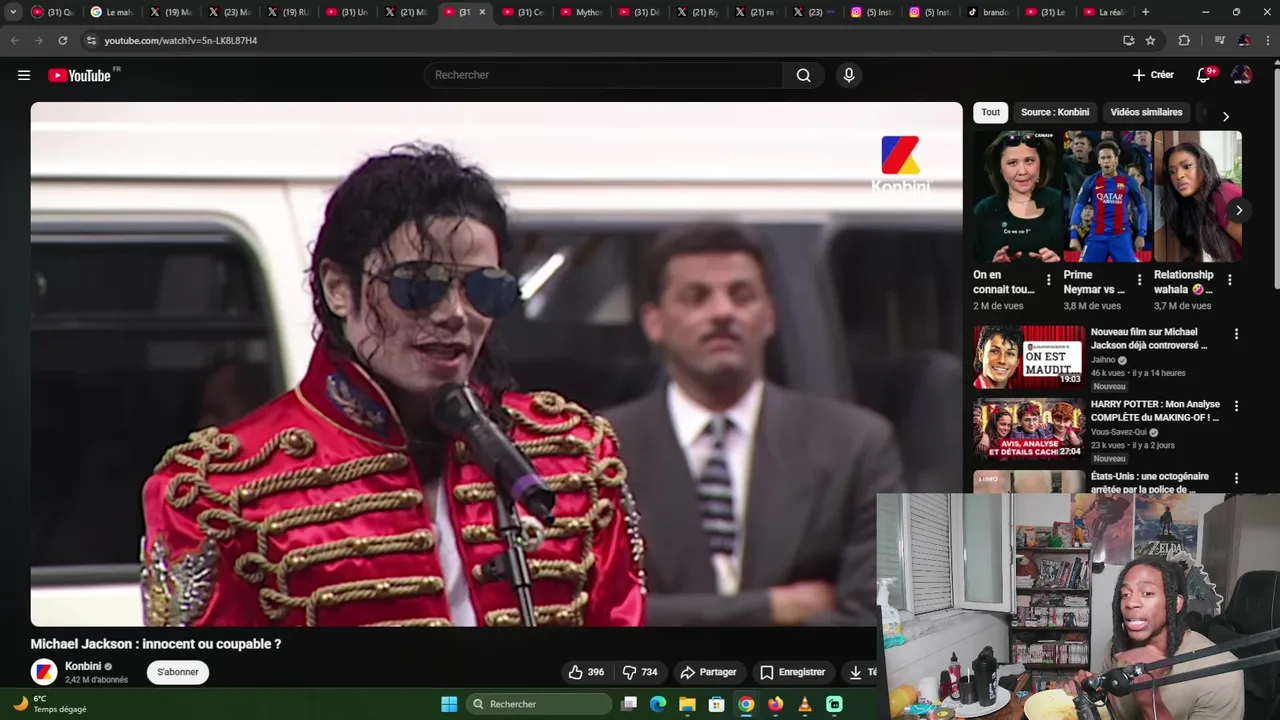Click the Chrome address bar URL
The height and width of the screenshot is (720, 1280).
[181, 40]
